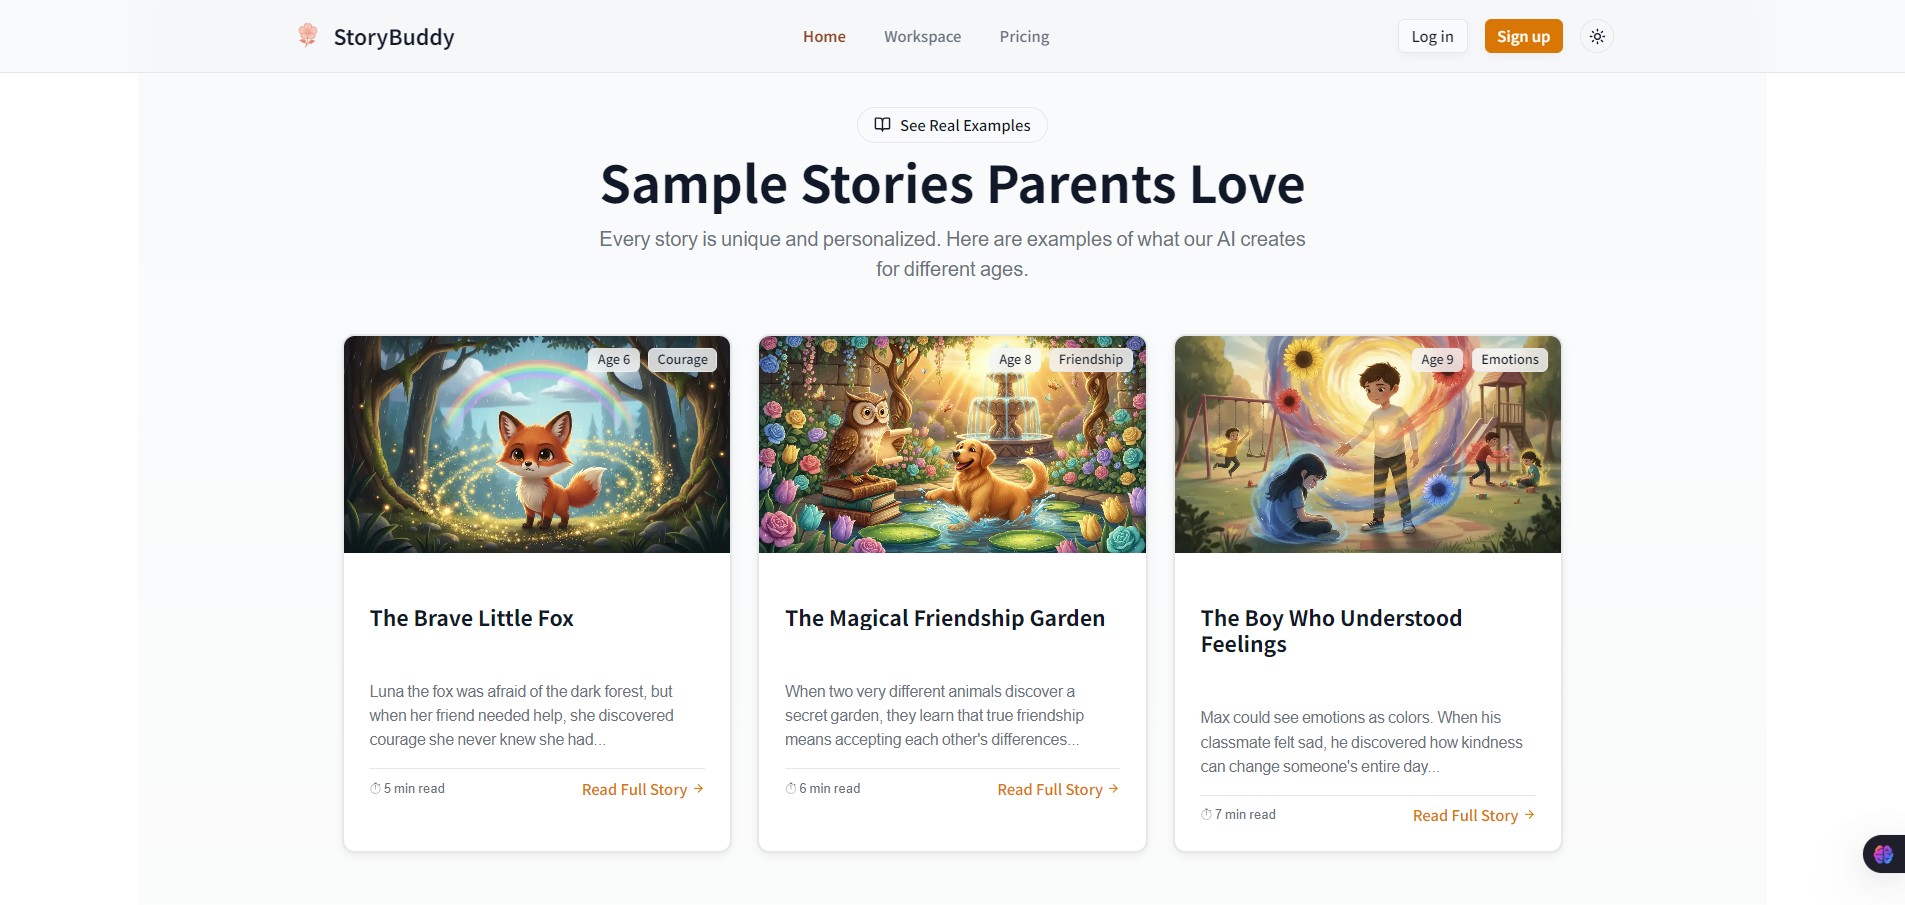This screenshot has height=905, width=1905.
Task: Click the See Real Examples badge
Action: point(951,124)
